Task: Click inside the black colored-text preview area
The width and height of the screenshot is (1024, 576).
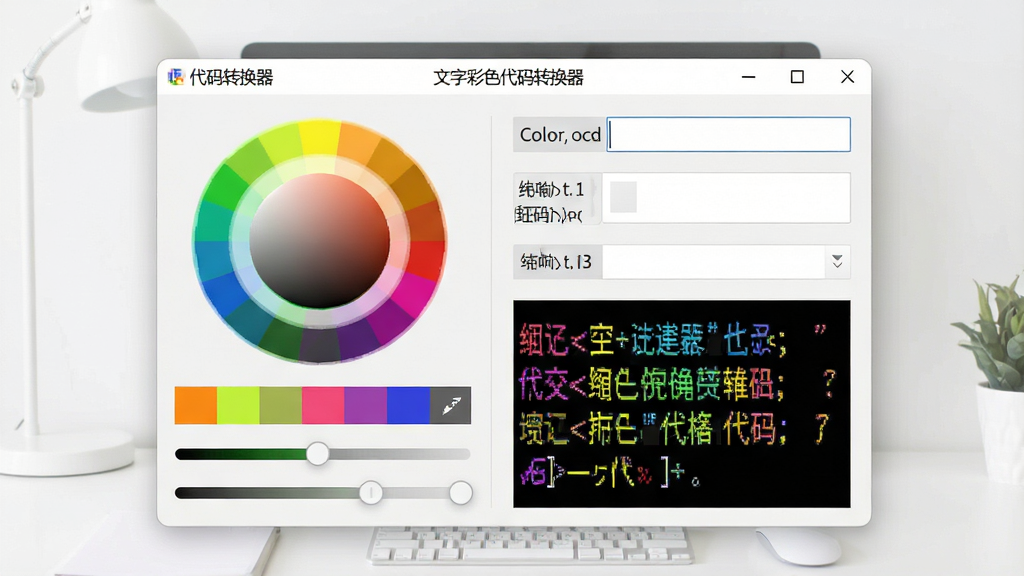Action: (682, 404)
